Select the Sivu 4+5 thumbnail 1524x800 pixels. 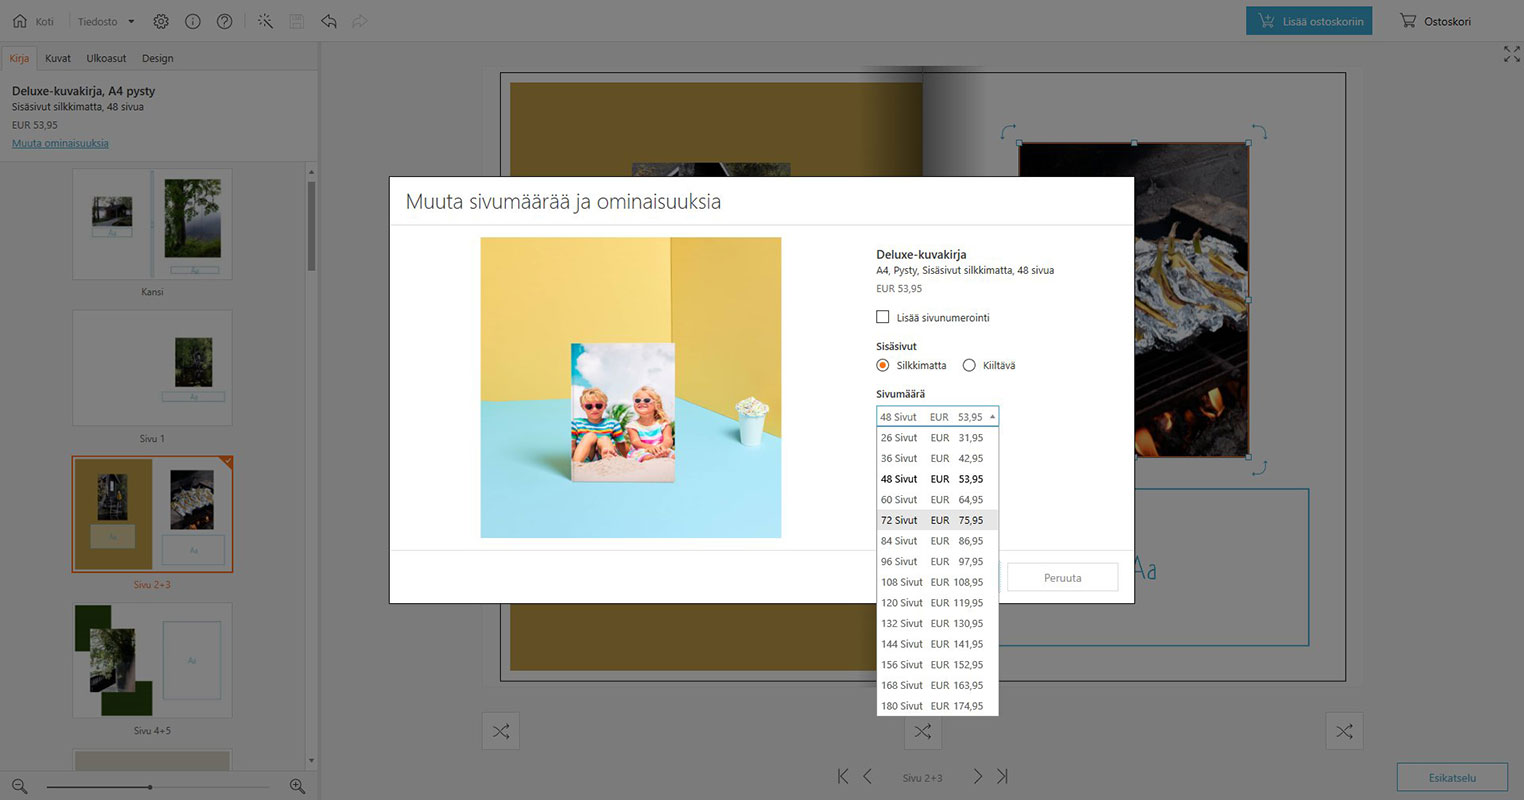tap(152, 660)
